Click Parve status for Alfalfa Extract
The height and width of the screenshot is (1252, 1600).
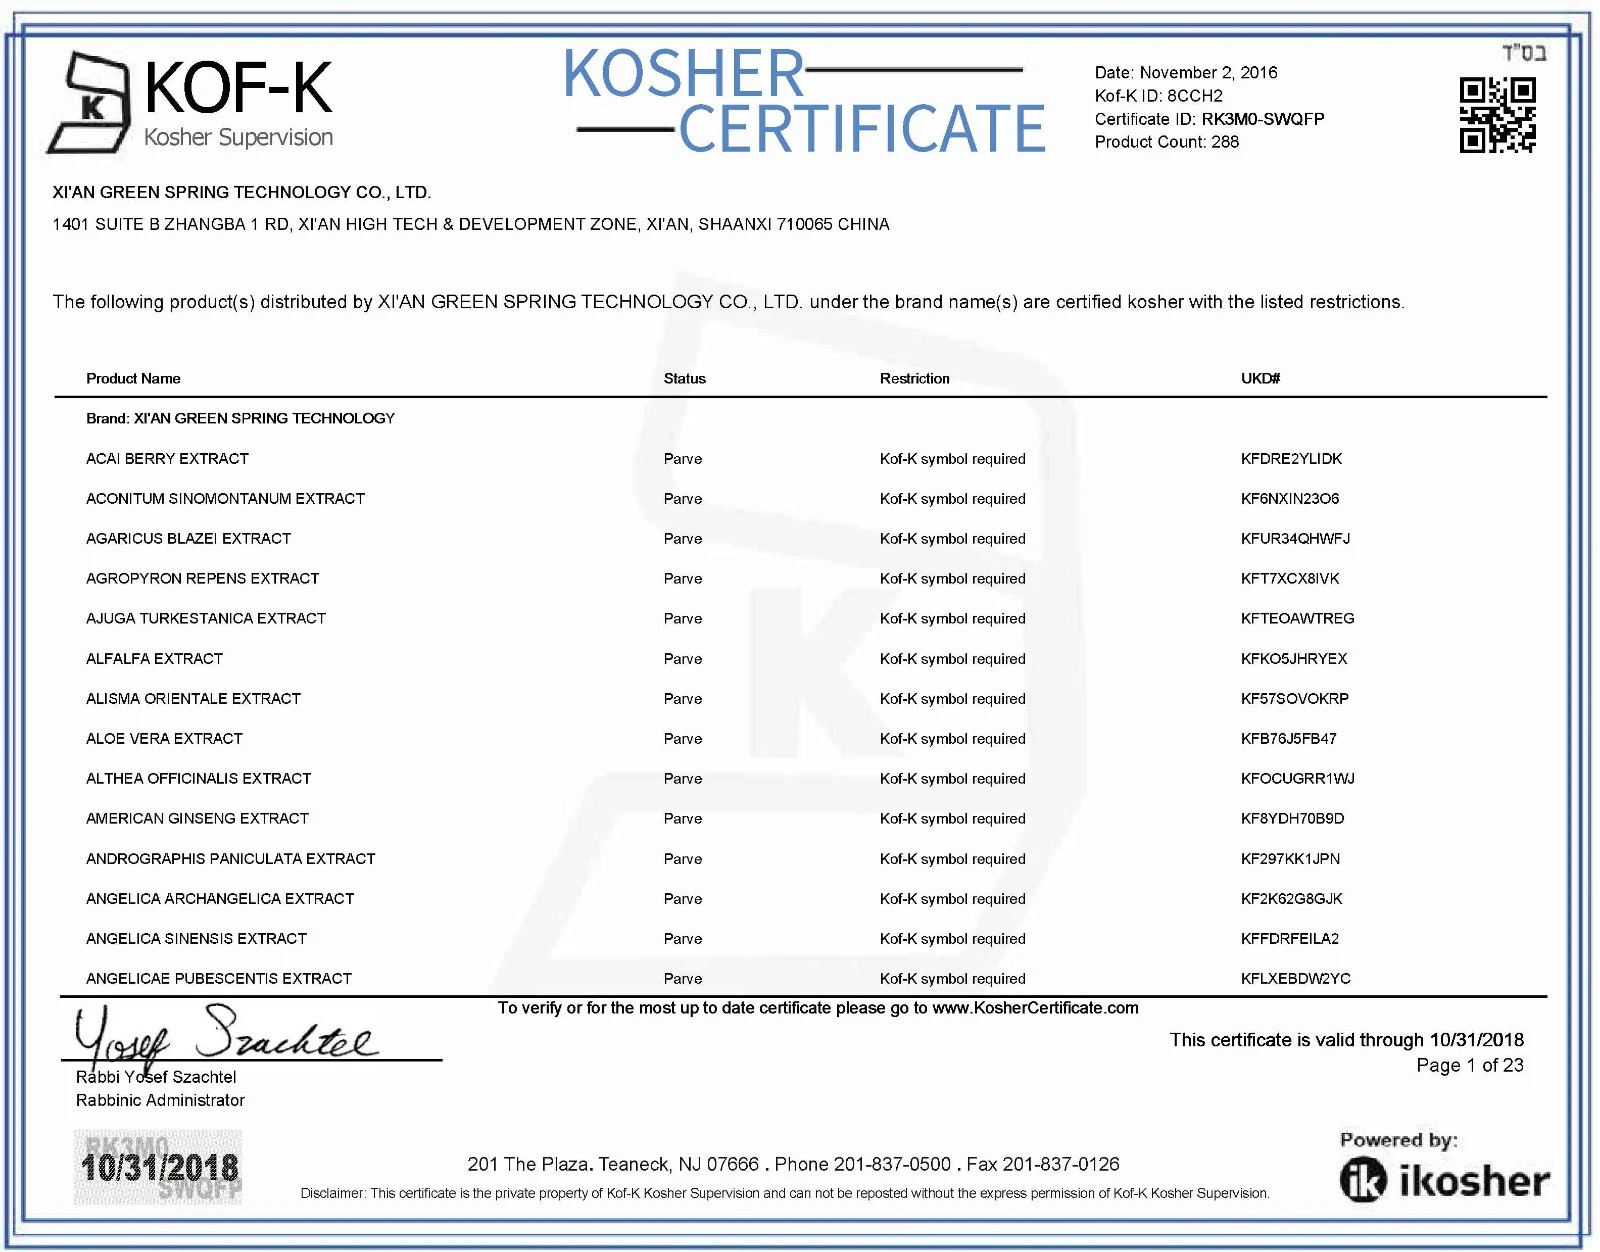point(683,658)
